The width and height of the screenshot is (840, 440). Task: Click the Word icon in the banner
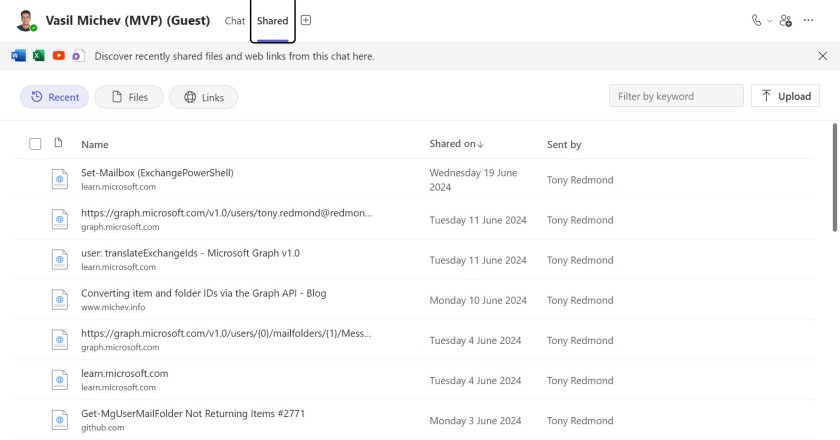18,56
